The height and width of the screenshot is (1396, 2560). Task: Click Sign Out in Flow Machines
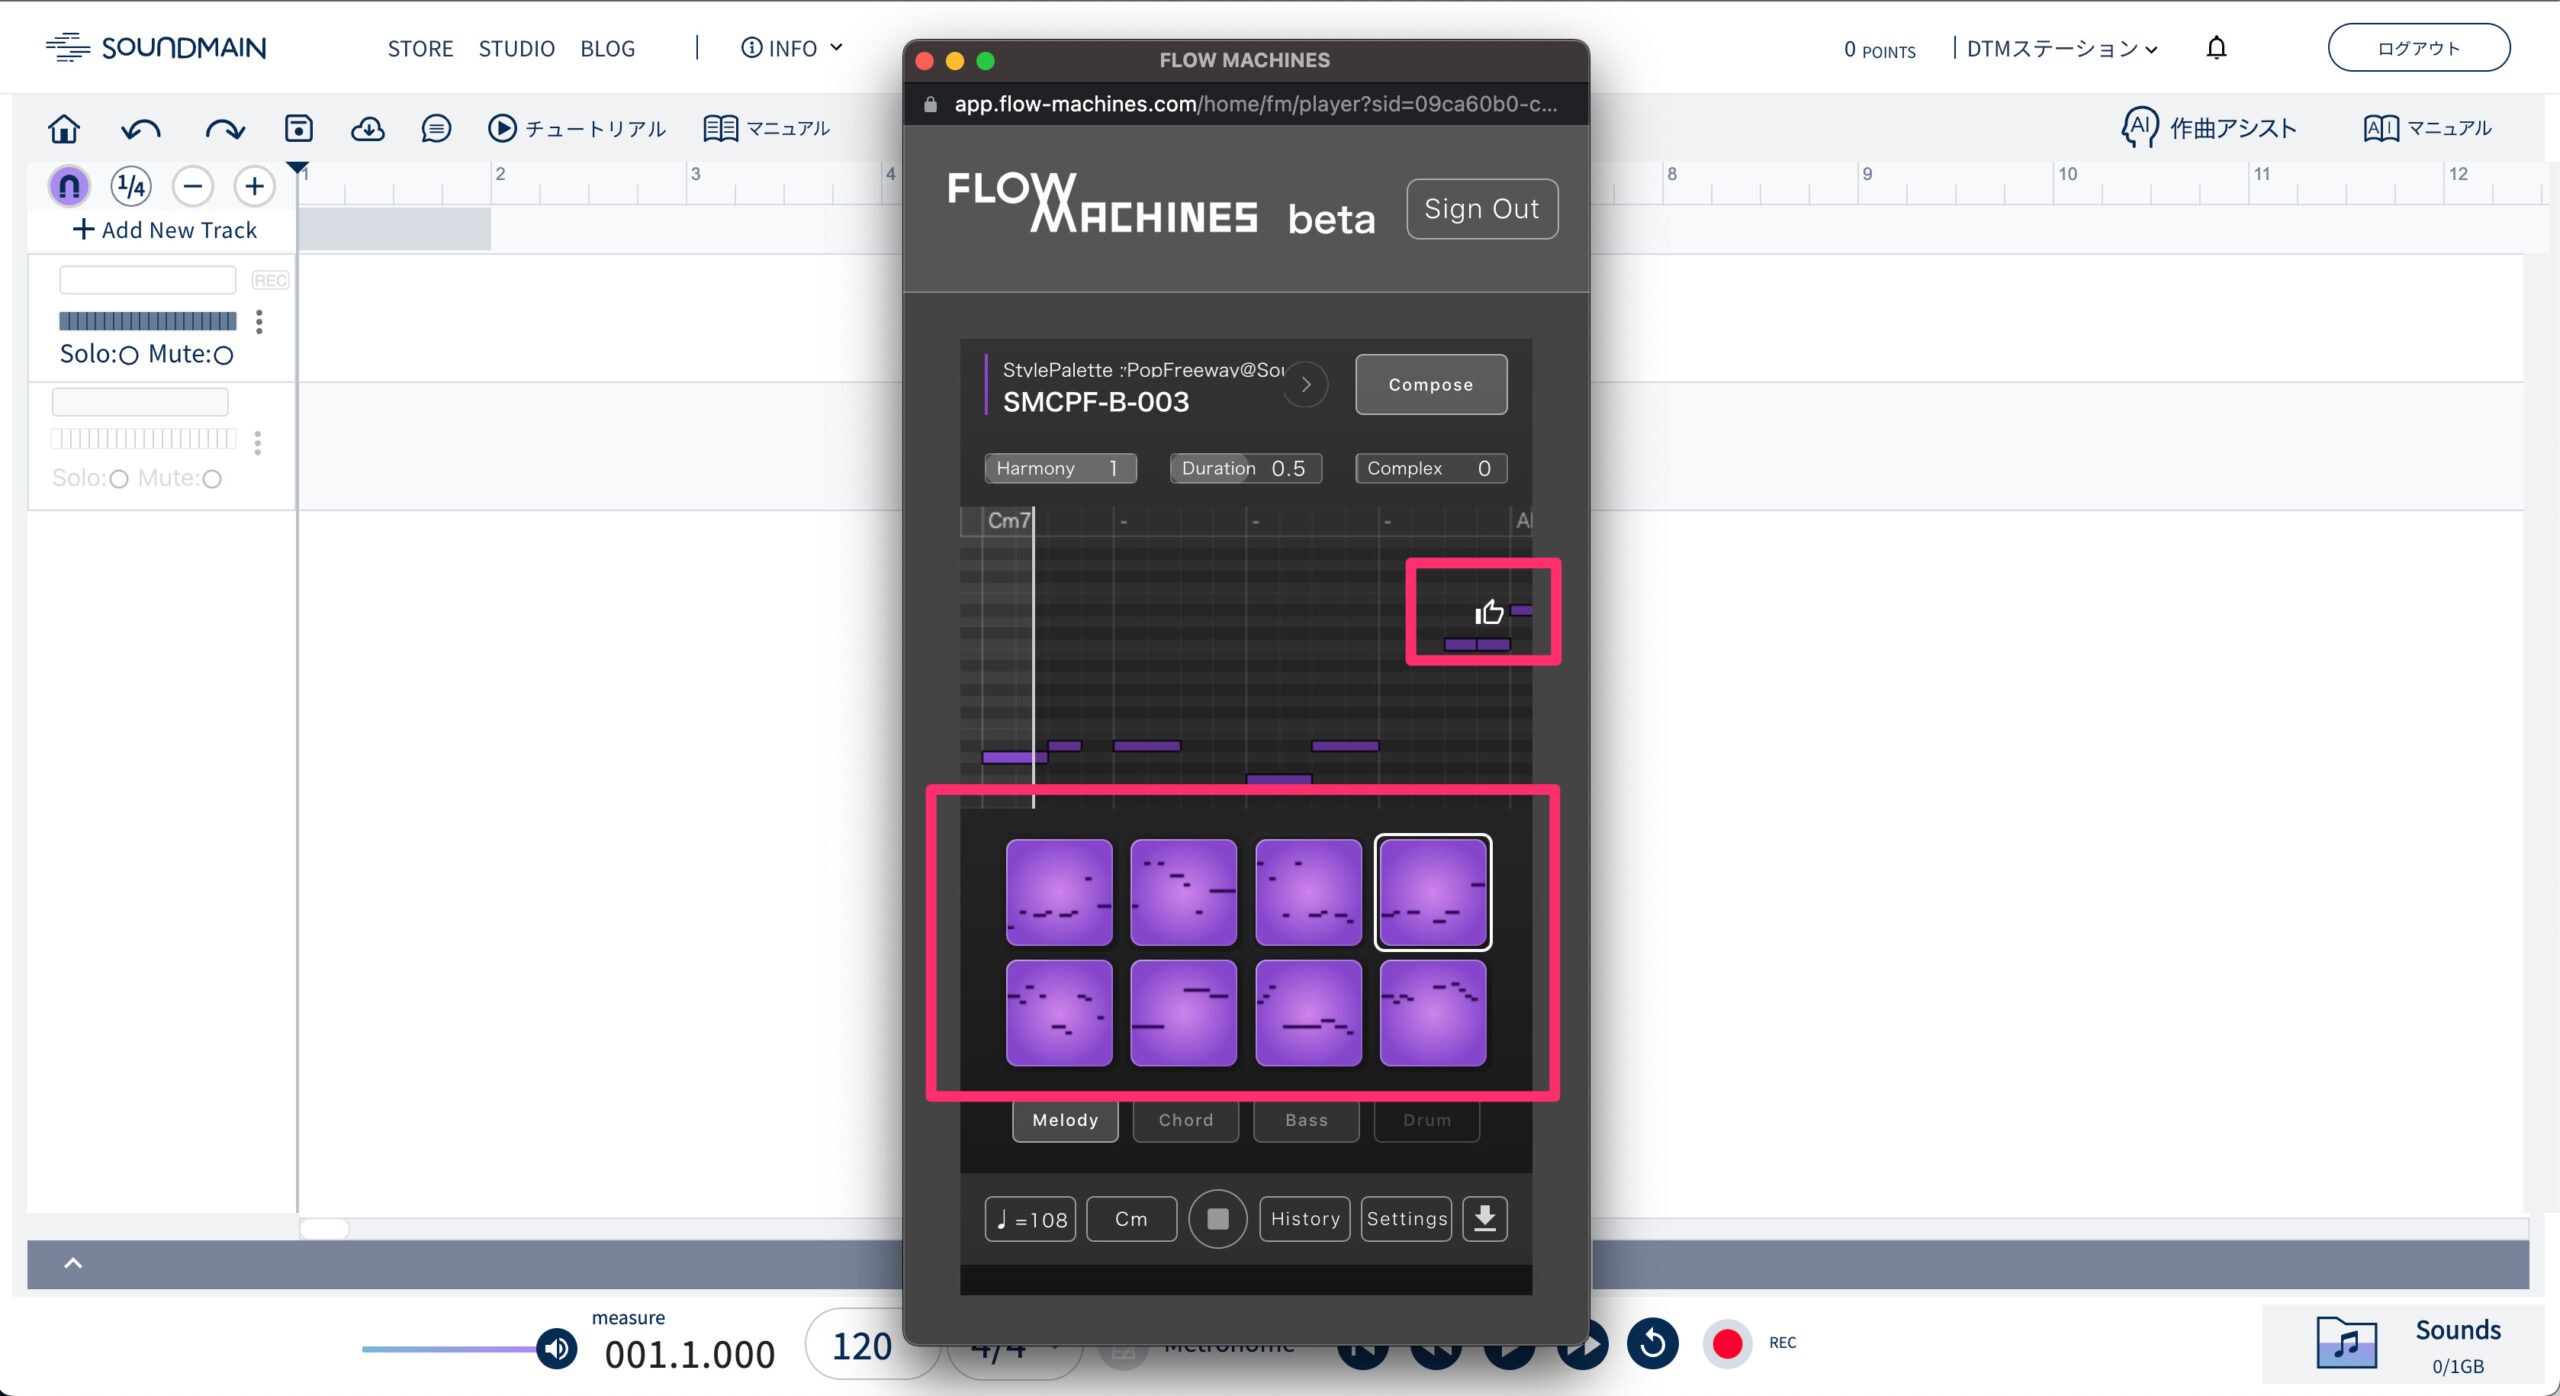1482,208
